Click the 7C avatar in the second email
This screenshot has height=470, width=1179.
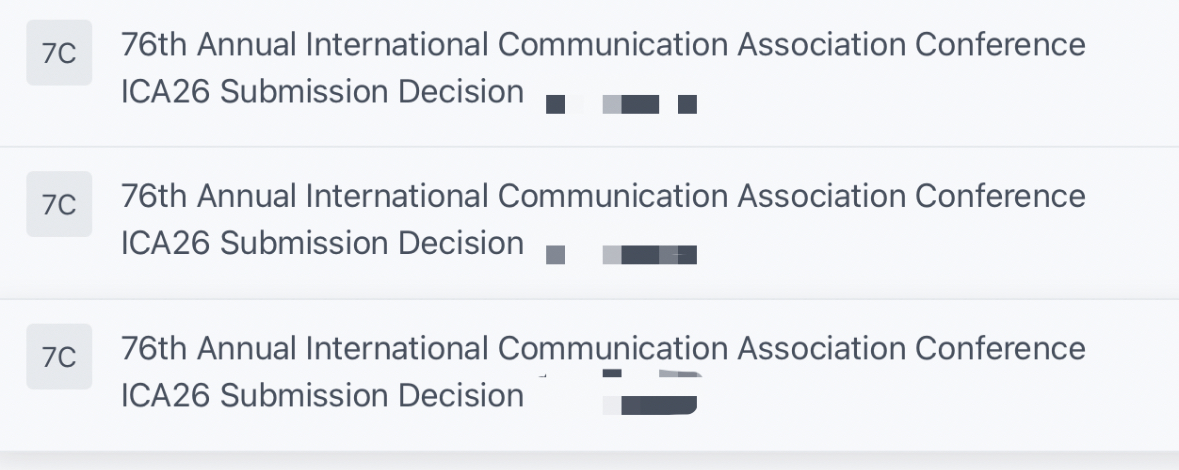coord(59,205)
